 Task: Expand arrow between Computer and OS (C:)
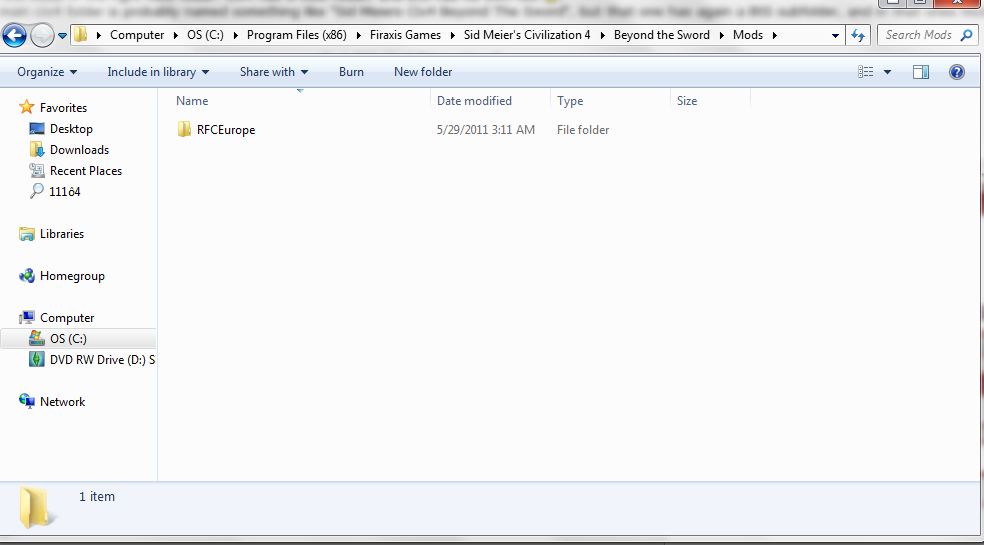tap(176, 36)
